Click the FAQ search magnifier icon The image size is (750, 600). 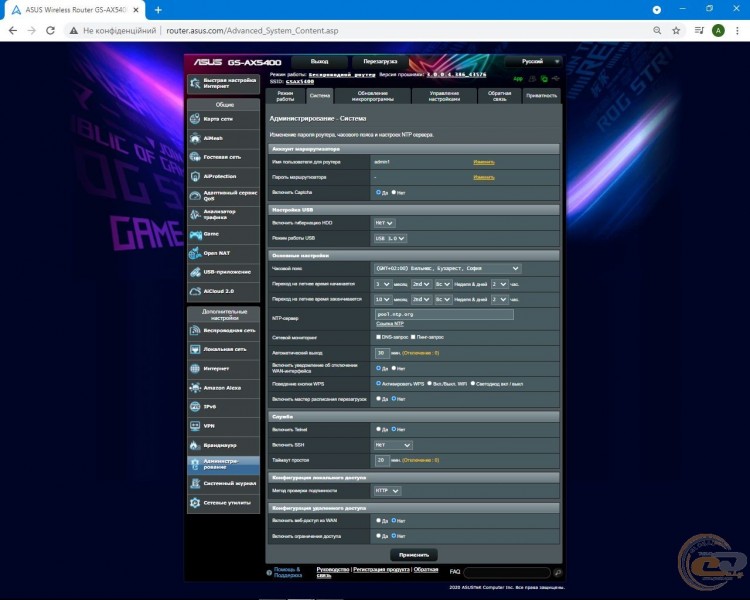coord(557,572)
